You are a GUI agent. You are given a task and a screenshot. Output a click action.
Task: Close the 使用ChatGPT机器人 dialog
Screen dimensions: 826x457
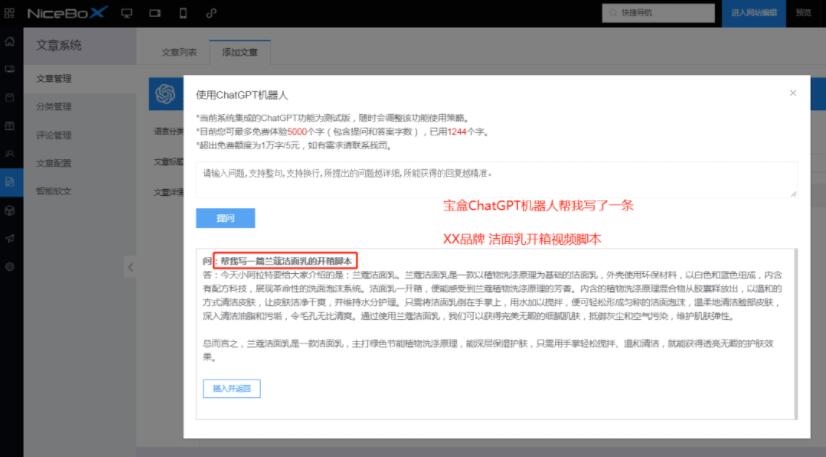pyautogui.click(x=793, y=93)
